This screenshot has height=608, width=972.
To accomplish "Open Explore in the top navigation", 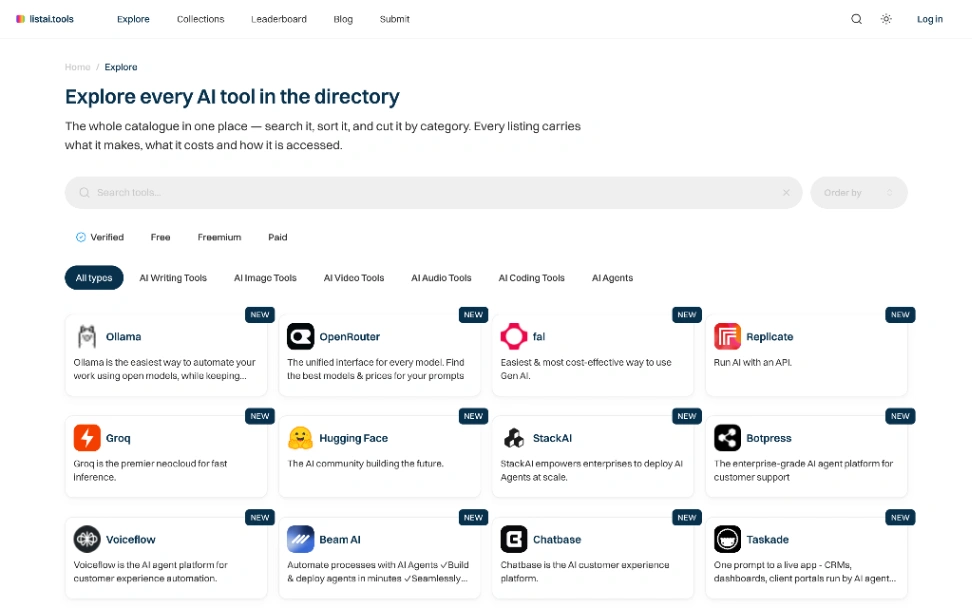I will 133,19.
